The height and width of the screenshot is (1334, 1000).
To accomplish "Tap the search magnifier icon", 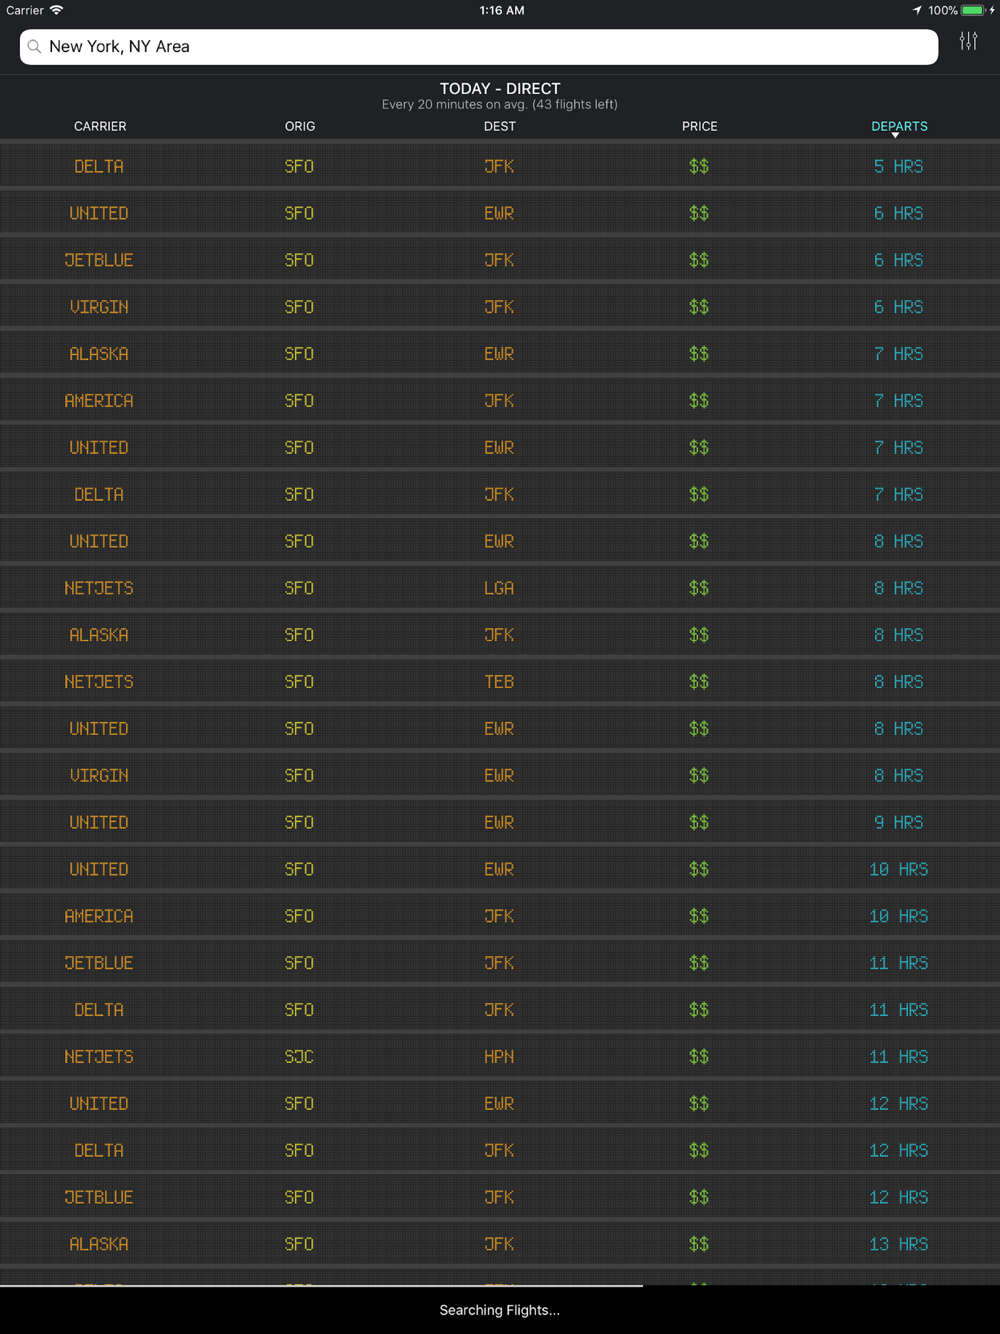I will pos(35,47).
